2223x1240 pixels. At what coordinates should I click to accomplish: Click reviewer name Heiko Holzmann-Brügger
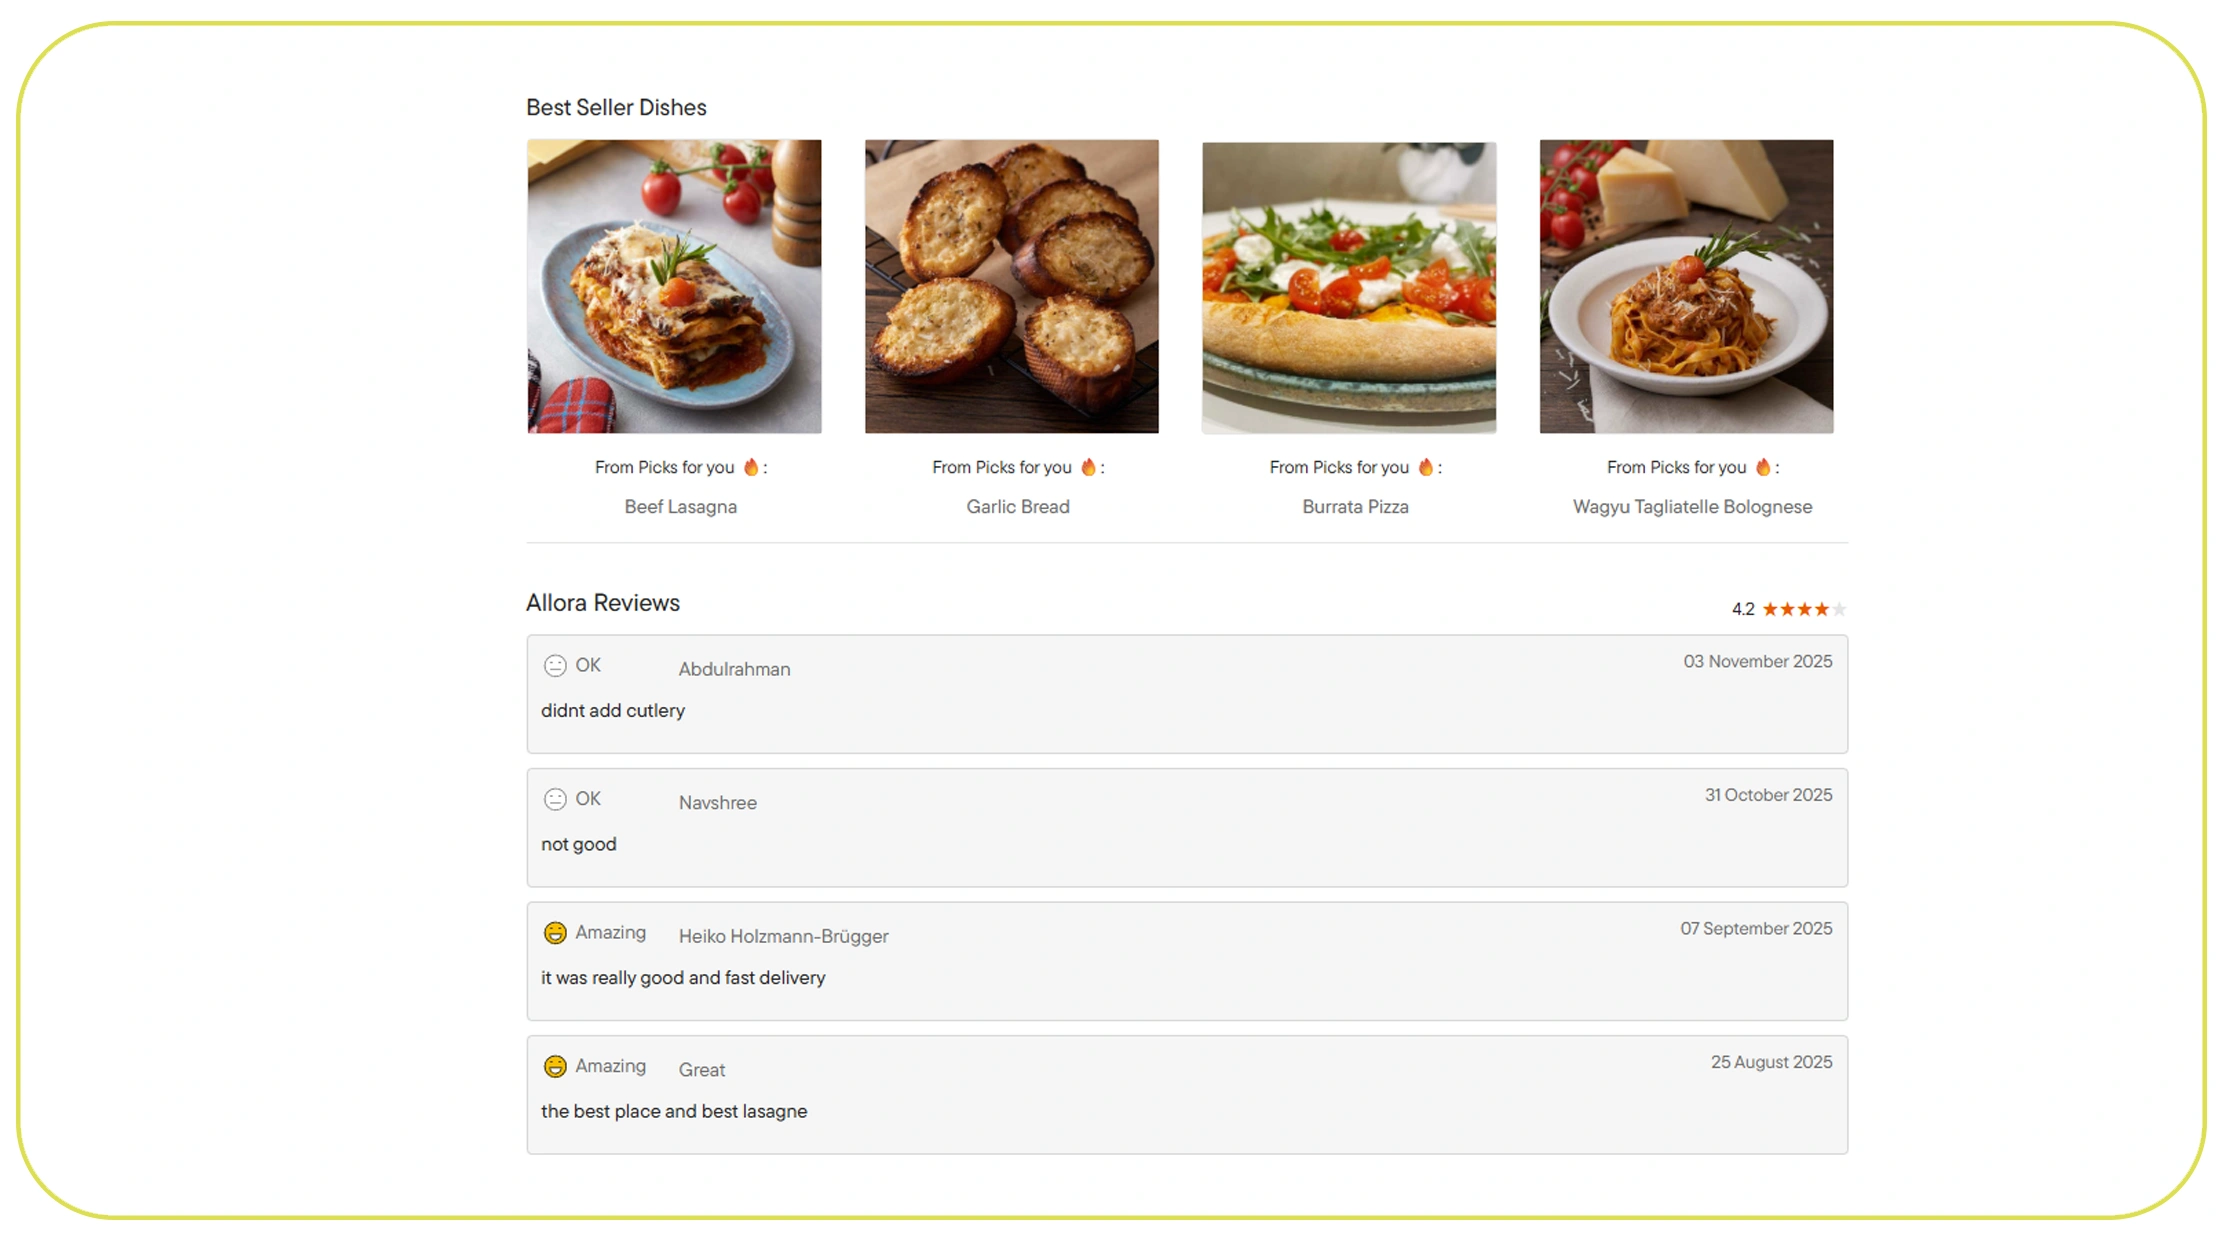[783, 937]
